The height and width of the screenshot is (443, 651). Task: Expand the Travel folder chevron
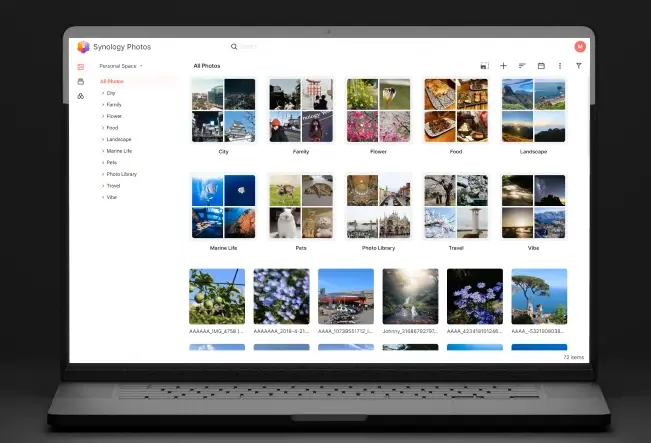pyautogui.click(x=103, y=186)
